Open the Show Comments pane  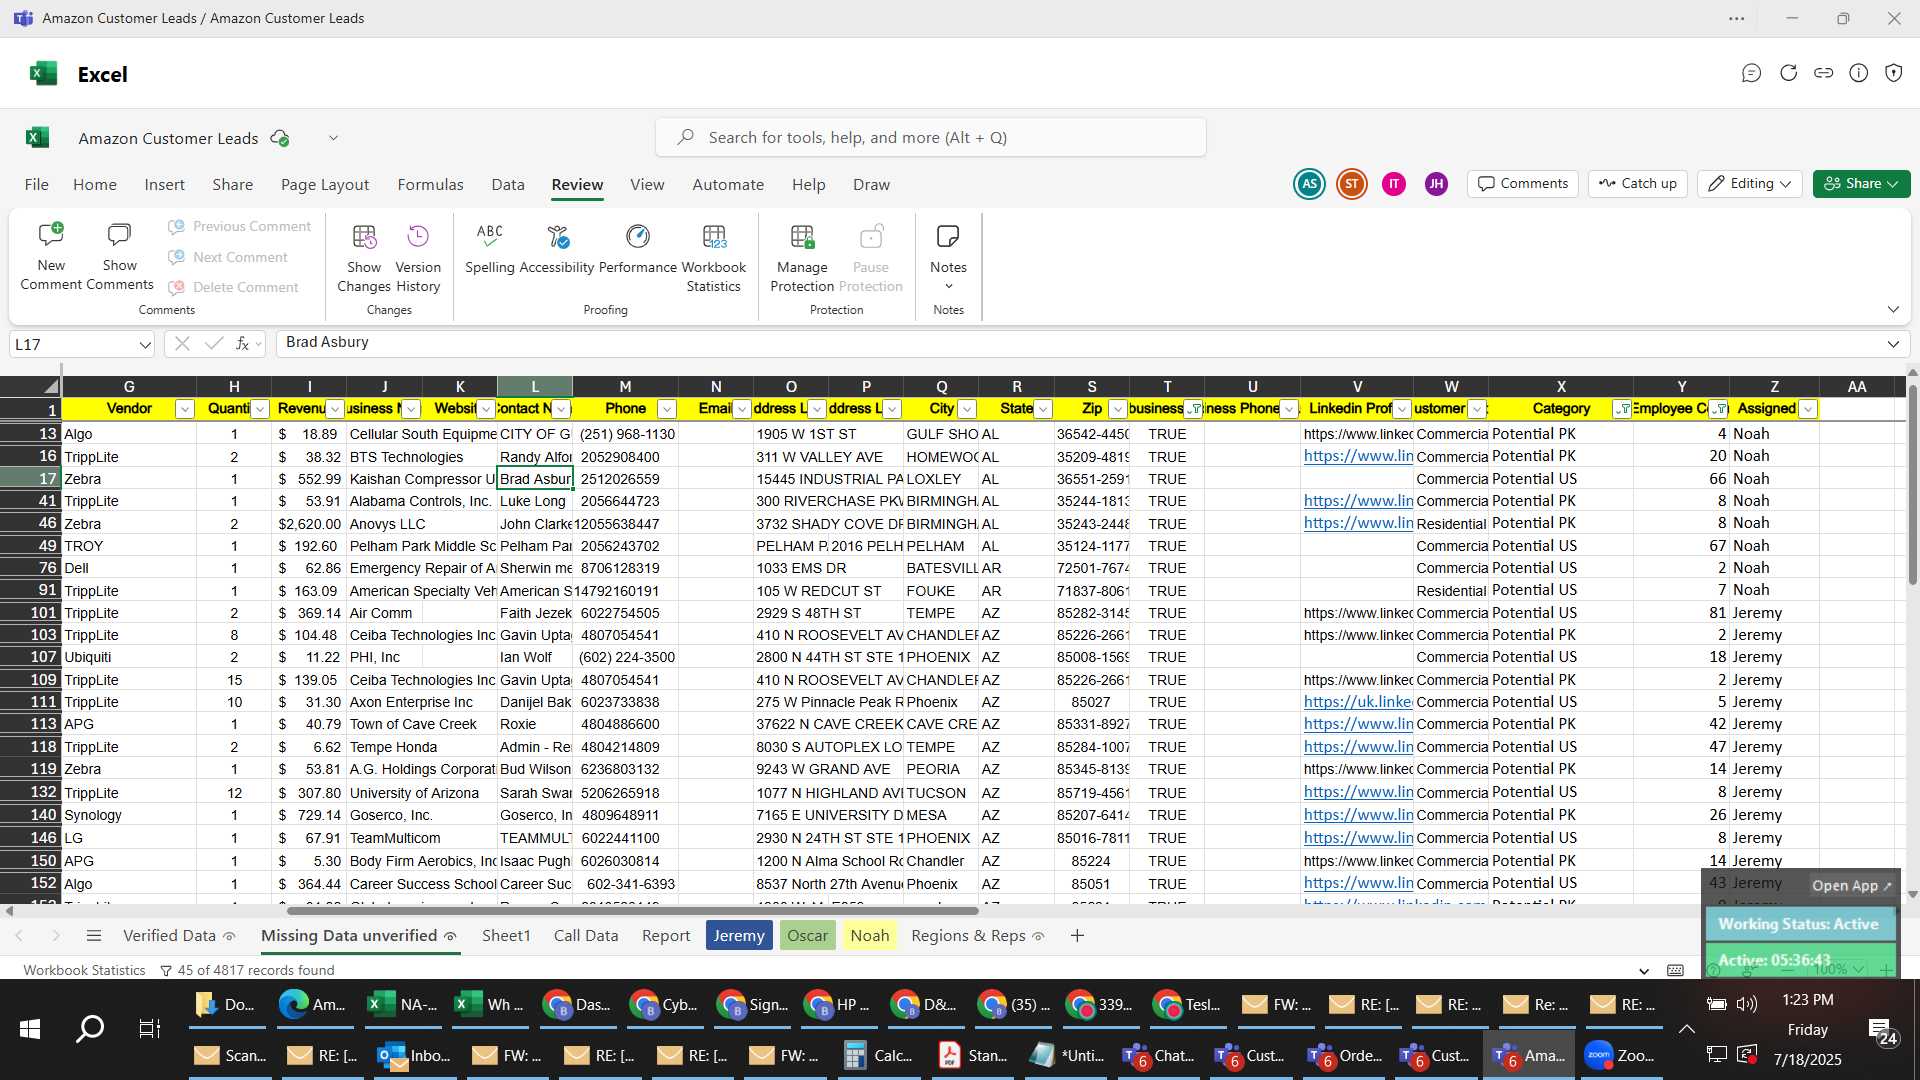click(x=119, y=258)
